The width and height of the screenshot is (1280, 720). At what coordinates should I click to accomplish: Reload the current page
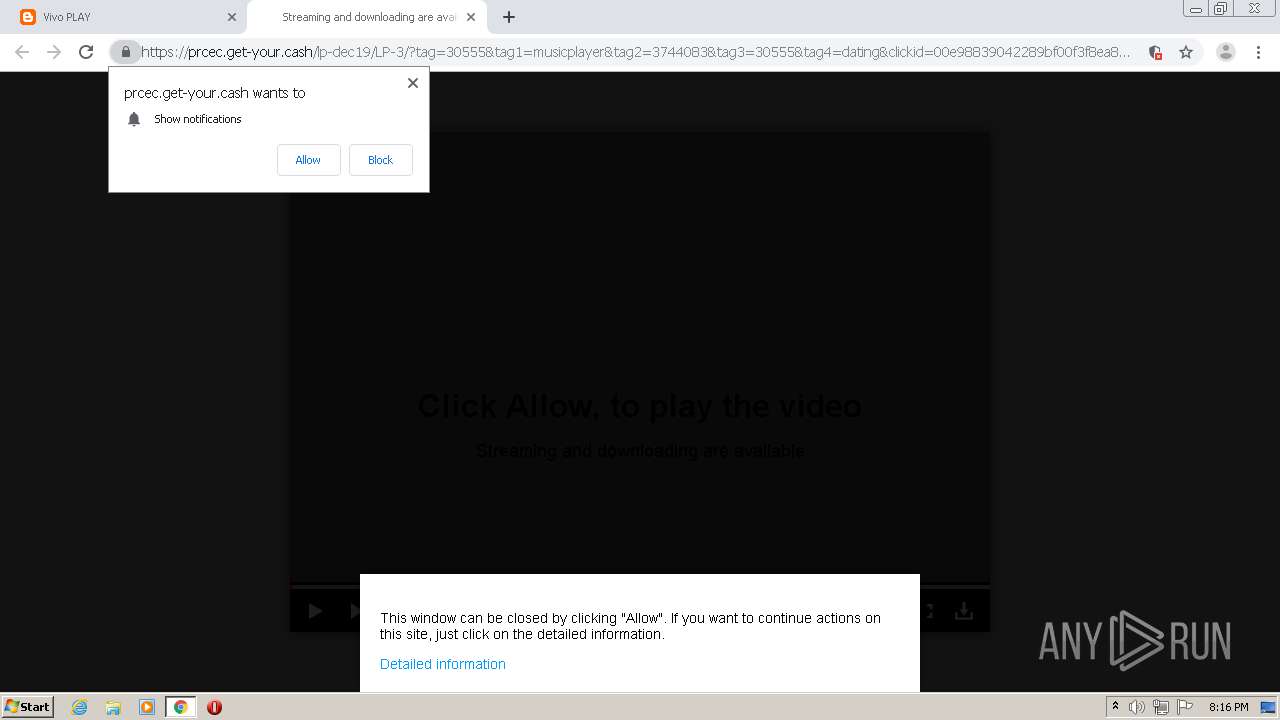tap(86, 52)
